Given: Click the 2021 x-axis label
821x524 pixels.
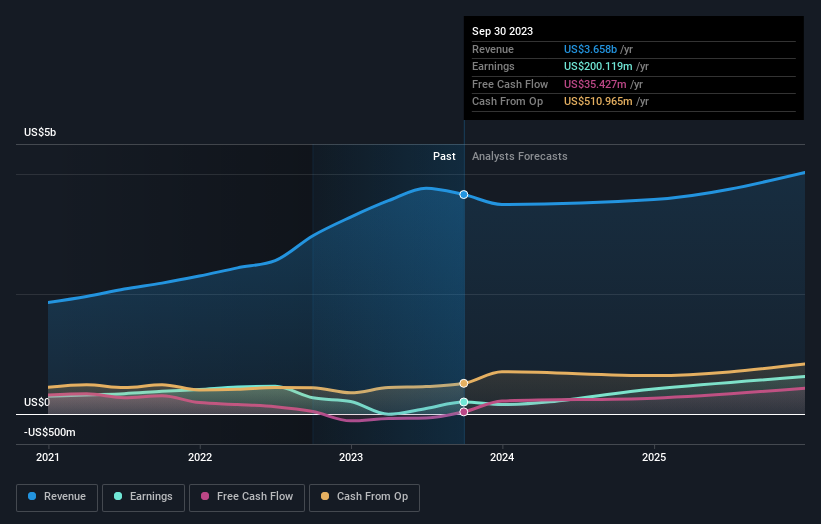Looking at the screenshot, I should click(48, 458).
